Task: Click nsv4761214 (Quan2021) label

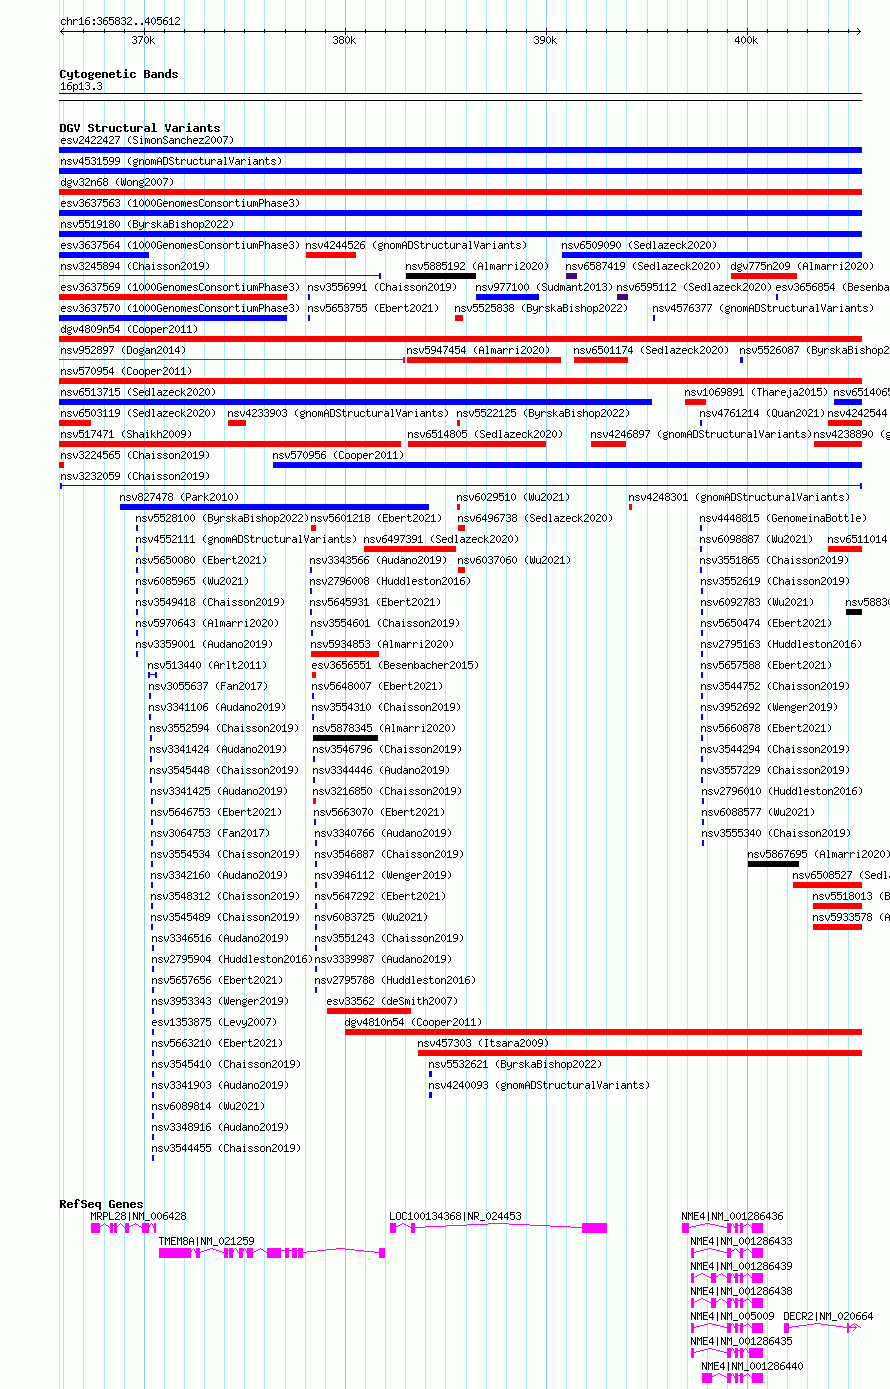Action: tap(763, 413)
